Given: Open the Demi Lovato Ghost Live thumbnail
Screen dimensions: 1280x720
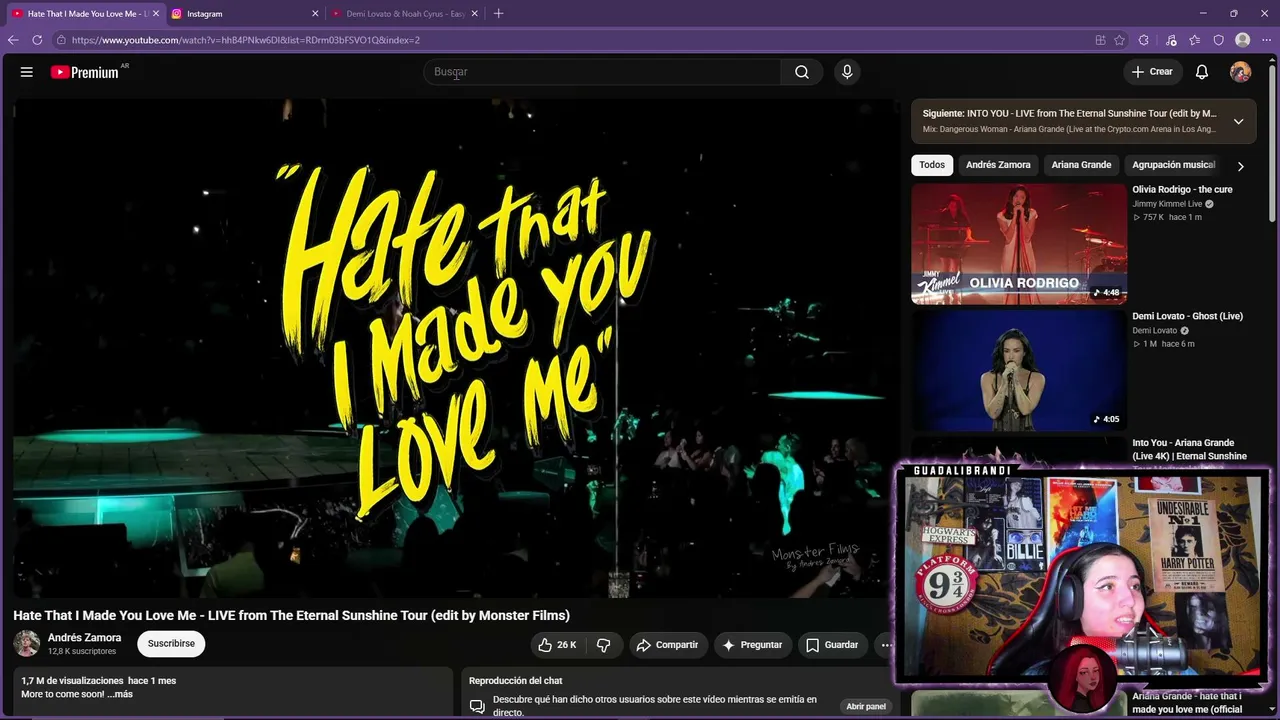Looking at the screenshot, I should point(1019,371).
